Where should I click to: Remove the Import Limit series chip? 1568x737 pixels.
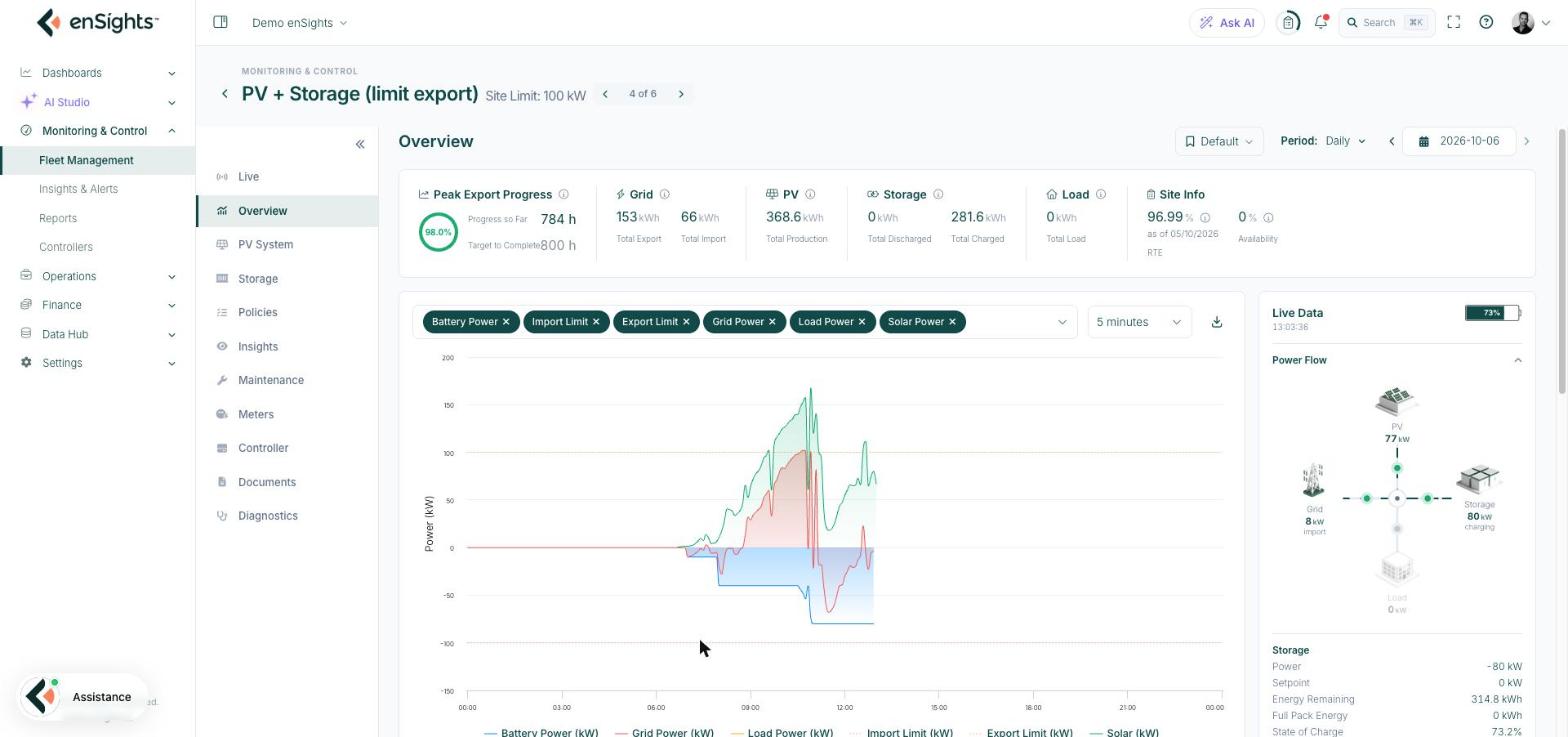pos(596,322)
